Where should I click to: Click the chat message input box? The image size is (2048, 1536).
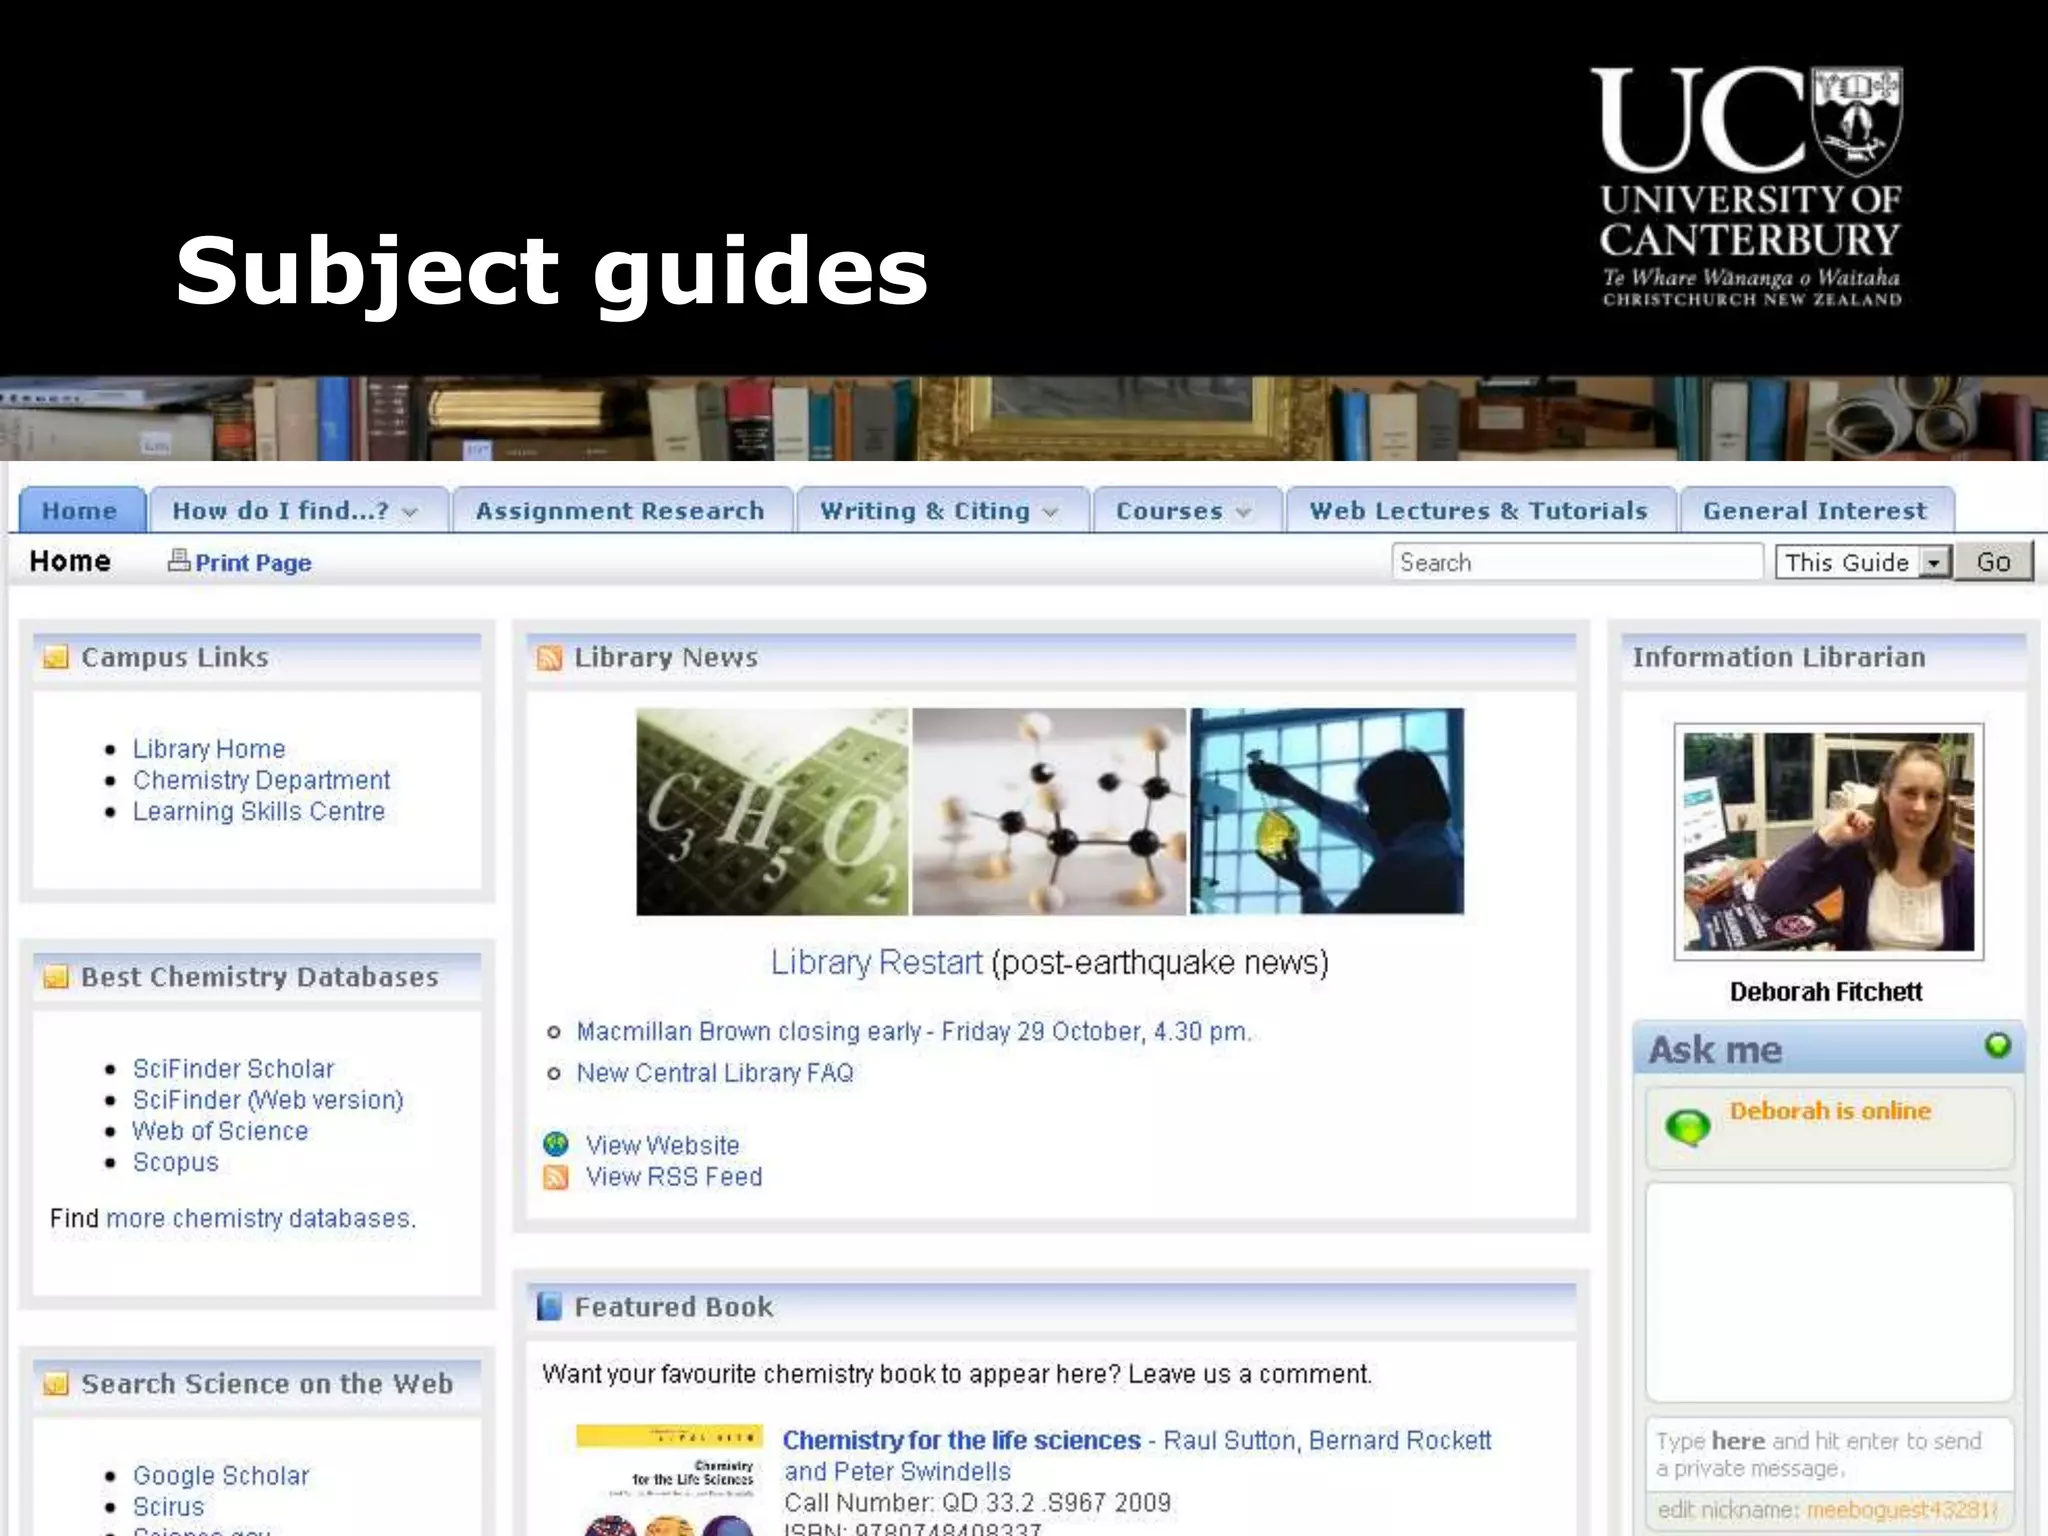(x=1829, y=1455)
